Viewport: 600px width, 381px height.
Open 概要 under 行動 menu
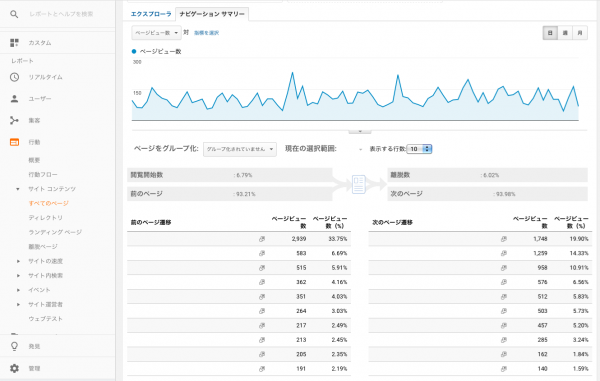[34, 160]
